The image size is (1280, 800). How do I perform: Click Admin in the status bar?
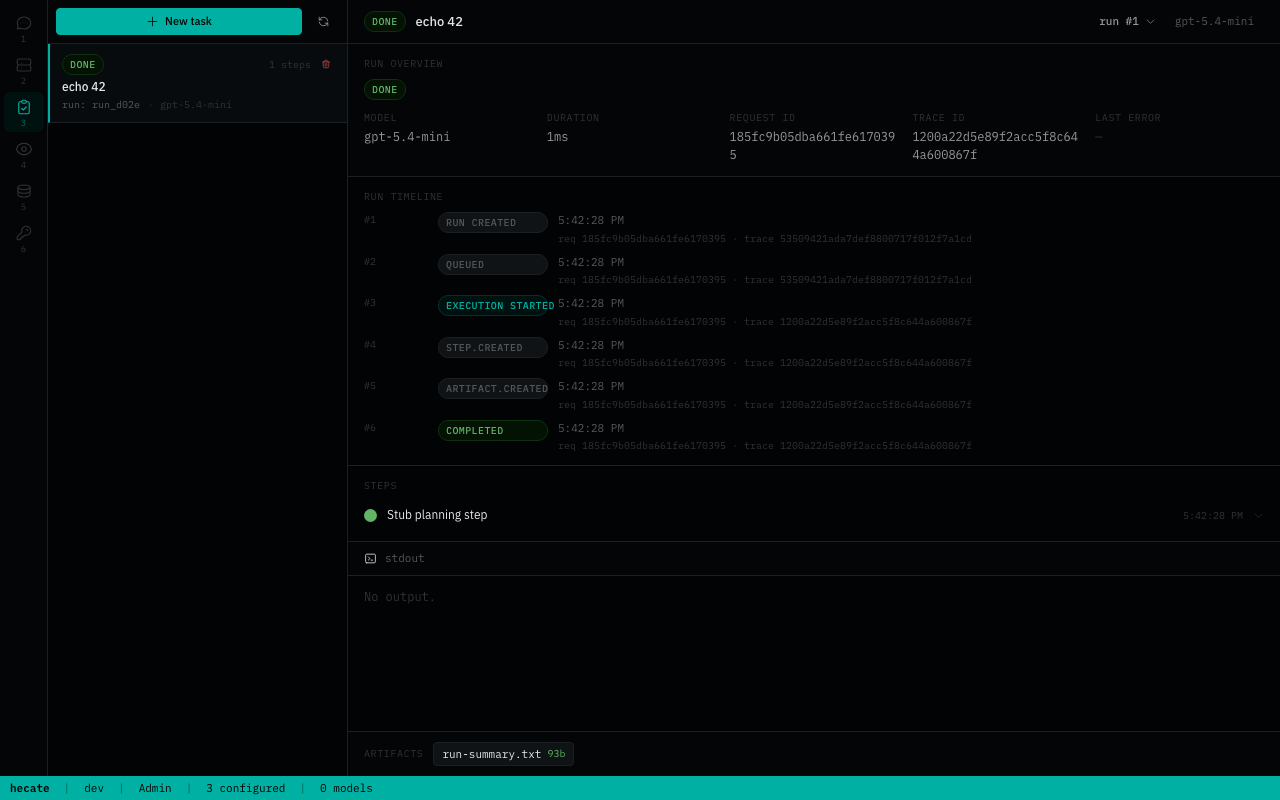[155, 788]
